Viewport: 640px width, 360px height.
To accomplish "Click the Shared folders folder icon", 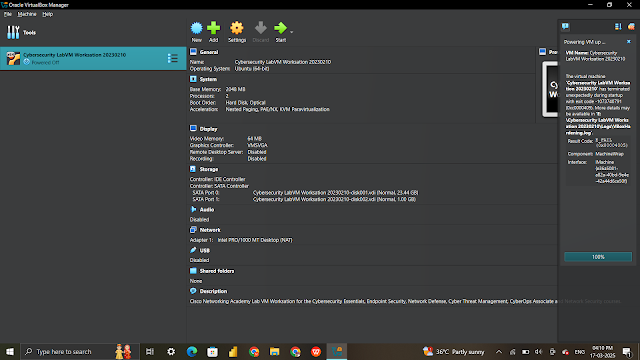I will click(193, 271).
